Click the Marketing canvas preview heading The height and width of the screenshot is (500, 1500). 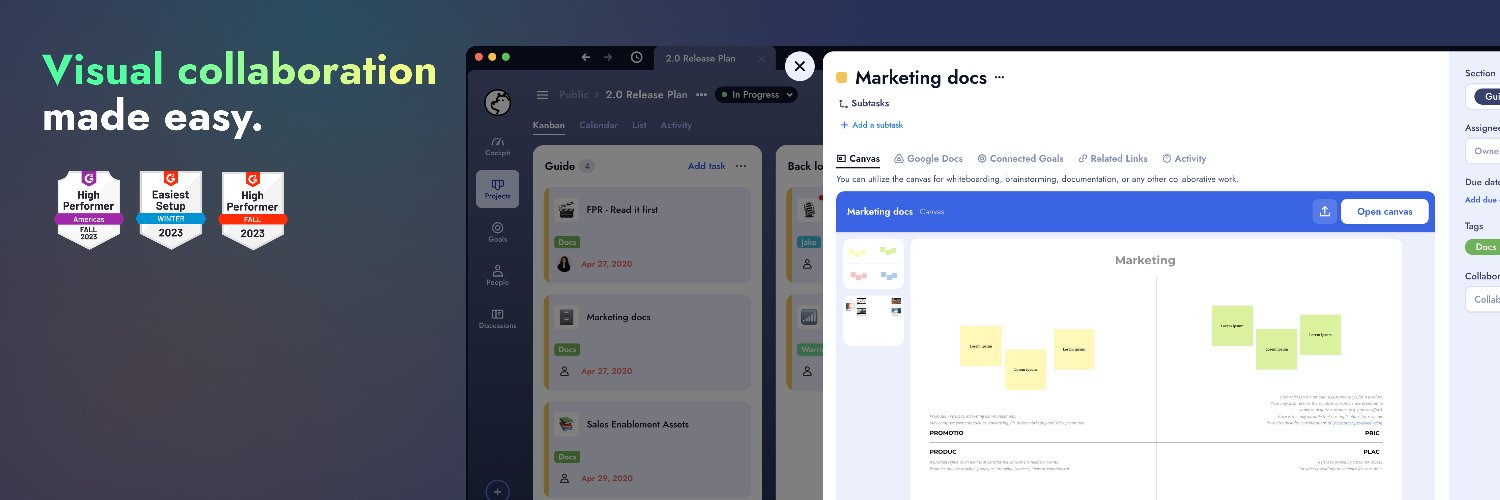coord(1145,260)
